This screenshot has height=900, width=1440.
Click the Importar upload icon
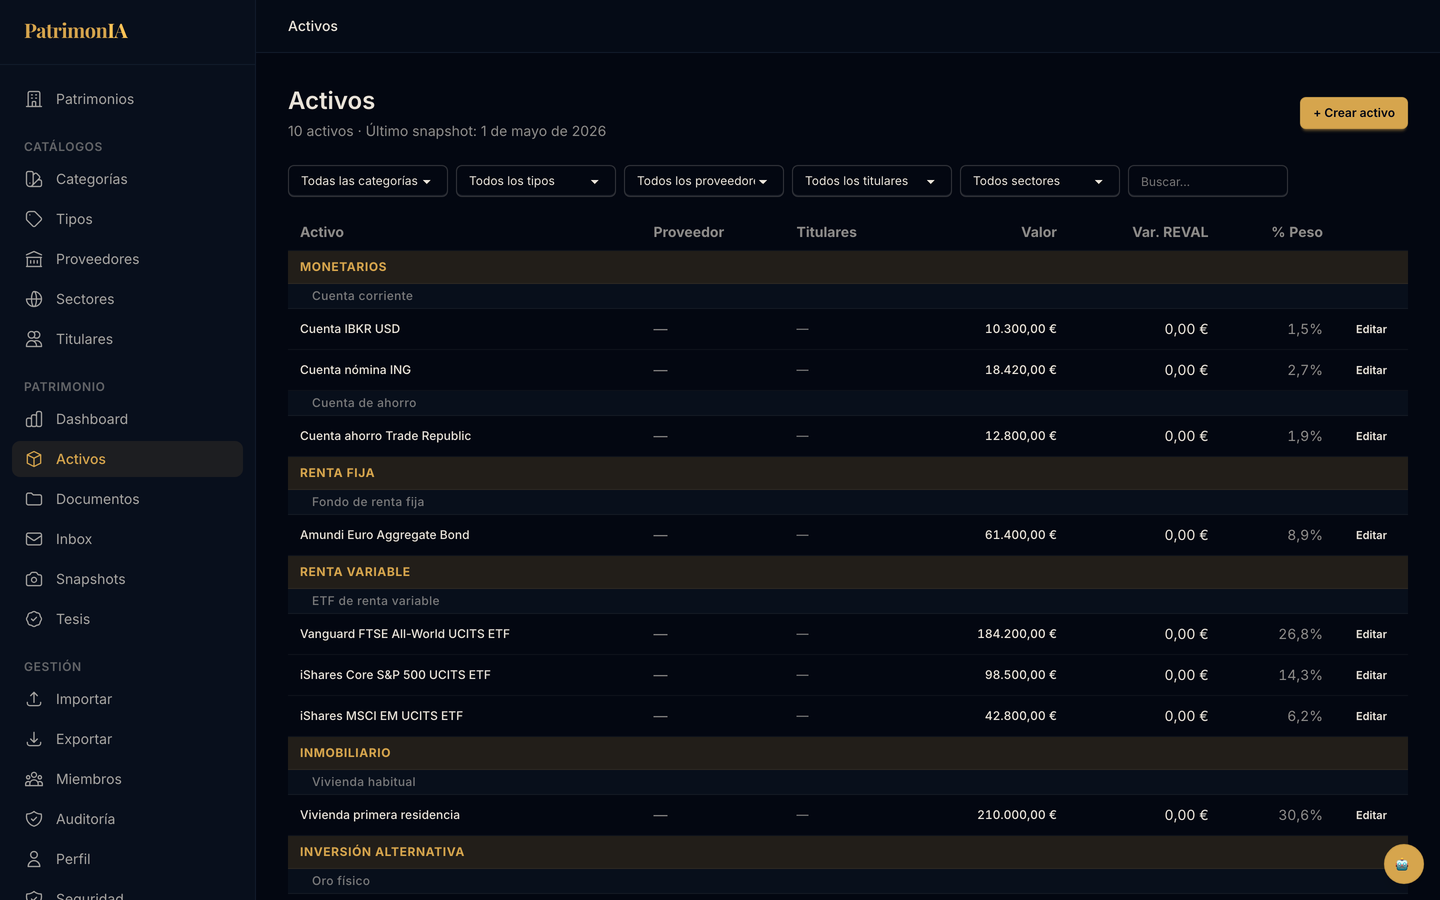click(34, 699)
